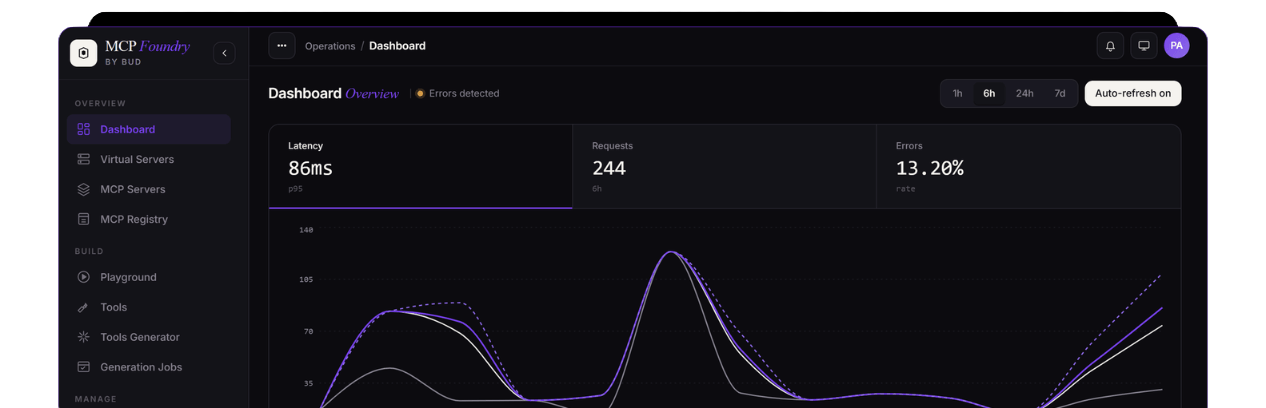
Task: Select the 24h time range
Action: tap(1025, 93)
